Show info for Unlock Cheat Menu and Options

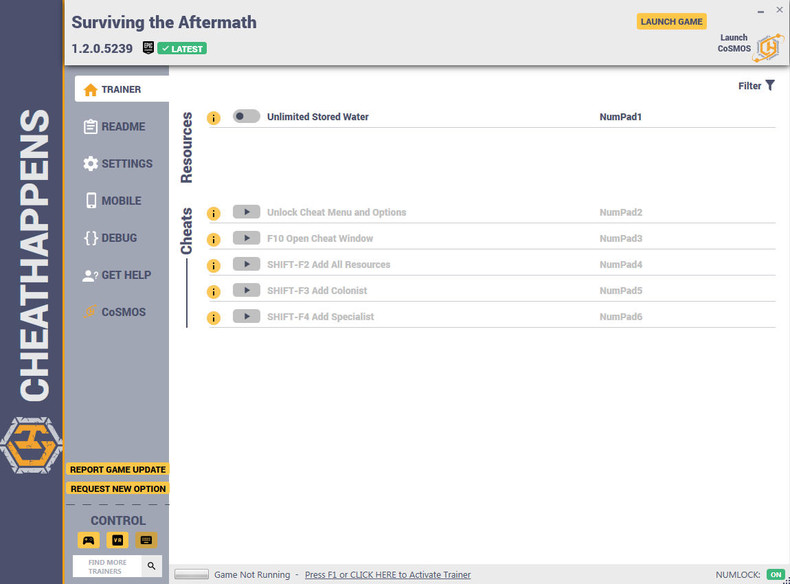click(x=214, y=214)
